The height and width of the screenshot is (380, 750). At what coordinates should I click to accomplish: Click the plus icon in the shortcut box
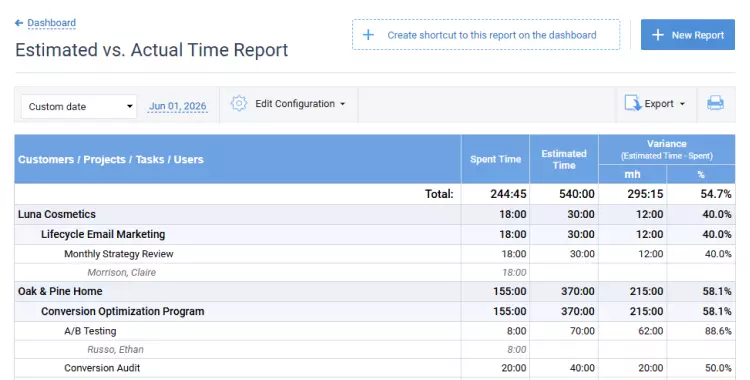[x=368, y=34]
